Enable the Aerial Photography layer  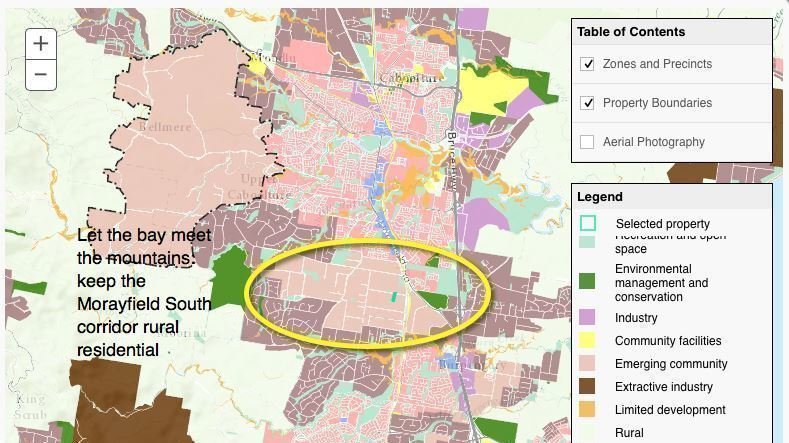coord(588,142)
